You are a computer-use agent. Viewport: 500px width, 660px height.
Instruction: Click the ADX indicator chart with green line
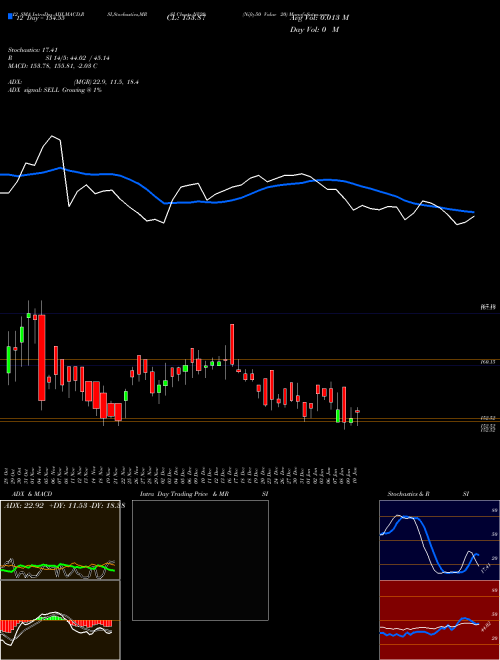click(x=60, y=540)
